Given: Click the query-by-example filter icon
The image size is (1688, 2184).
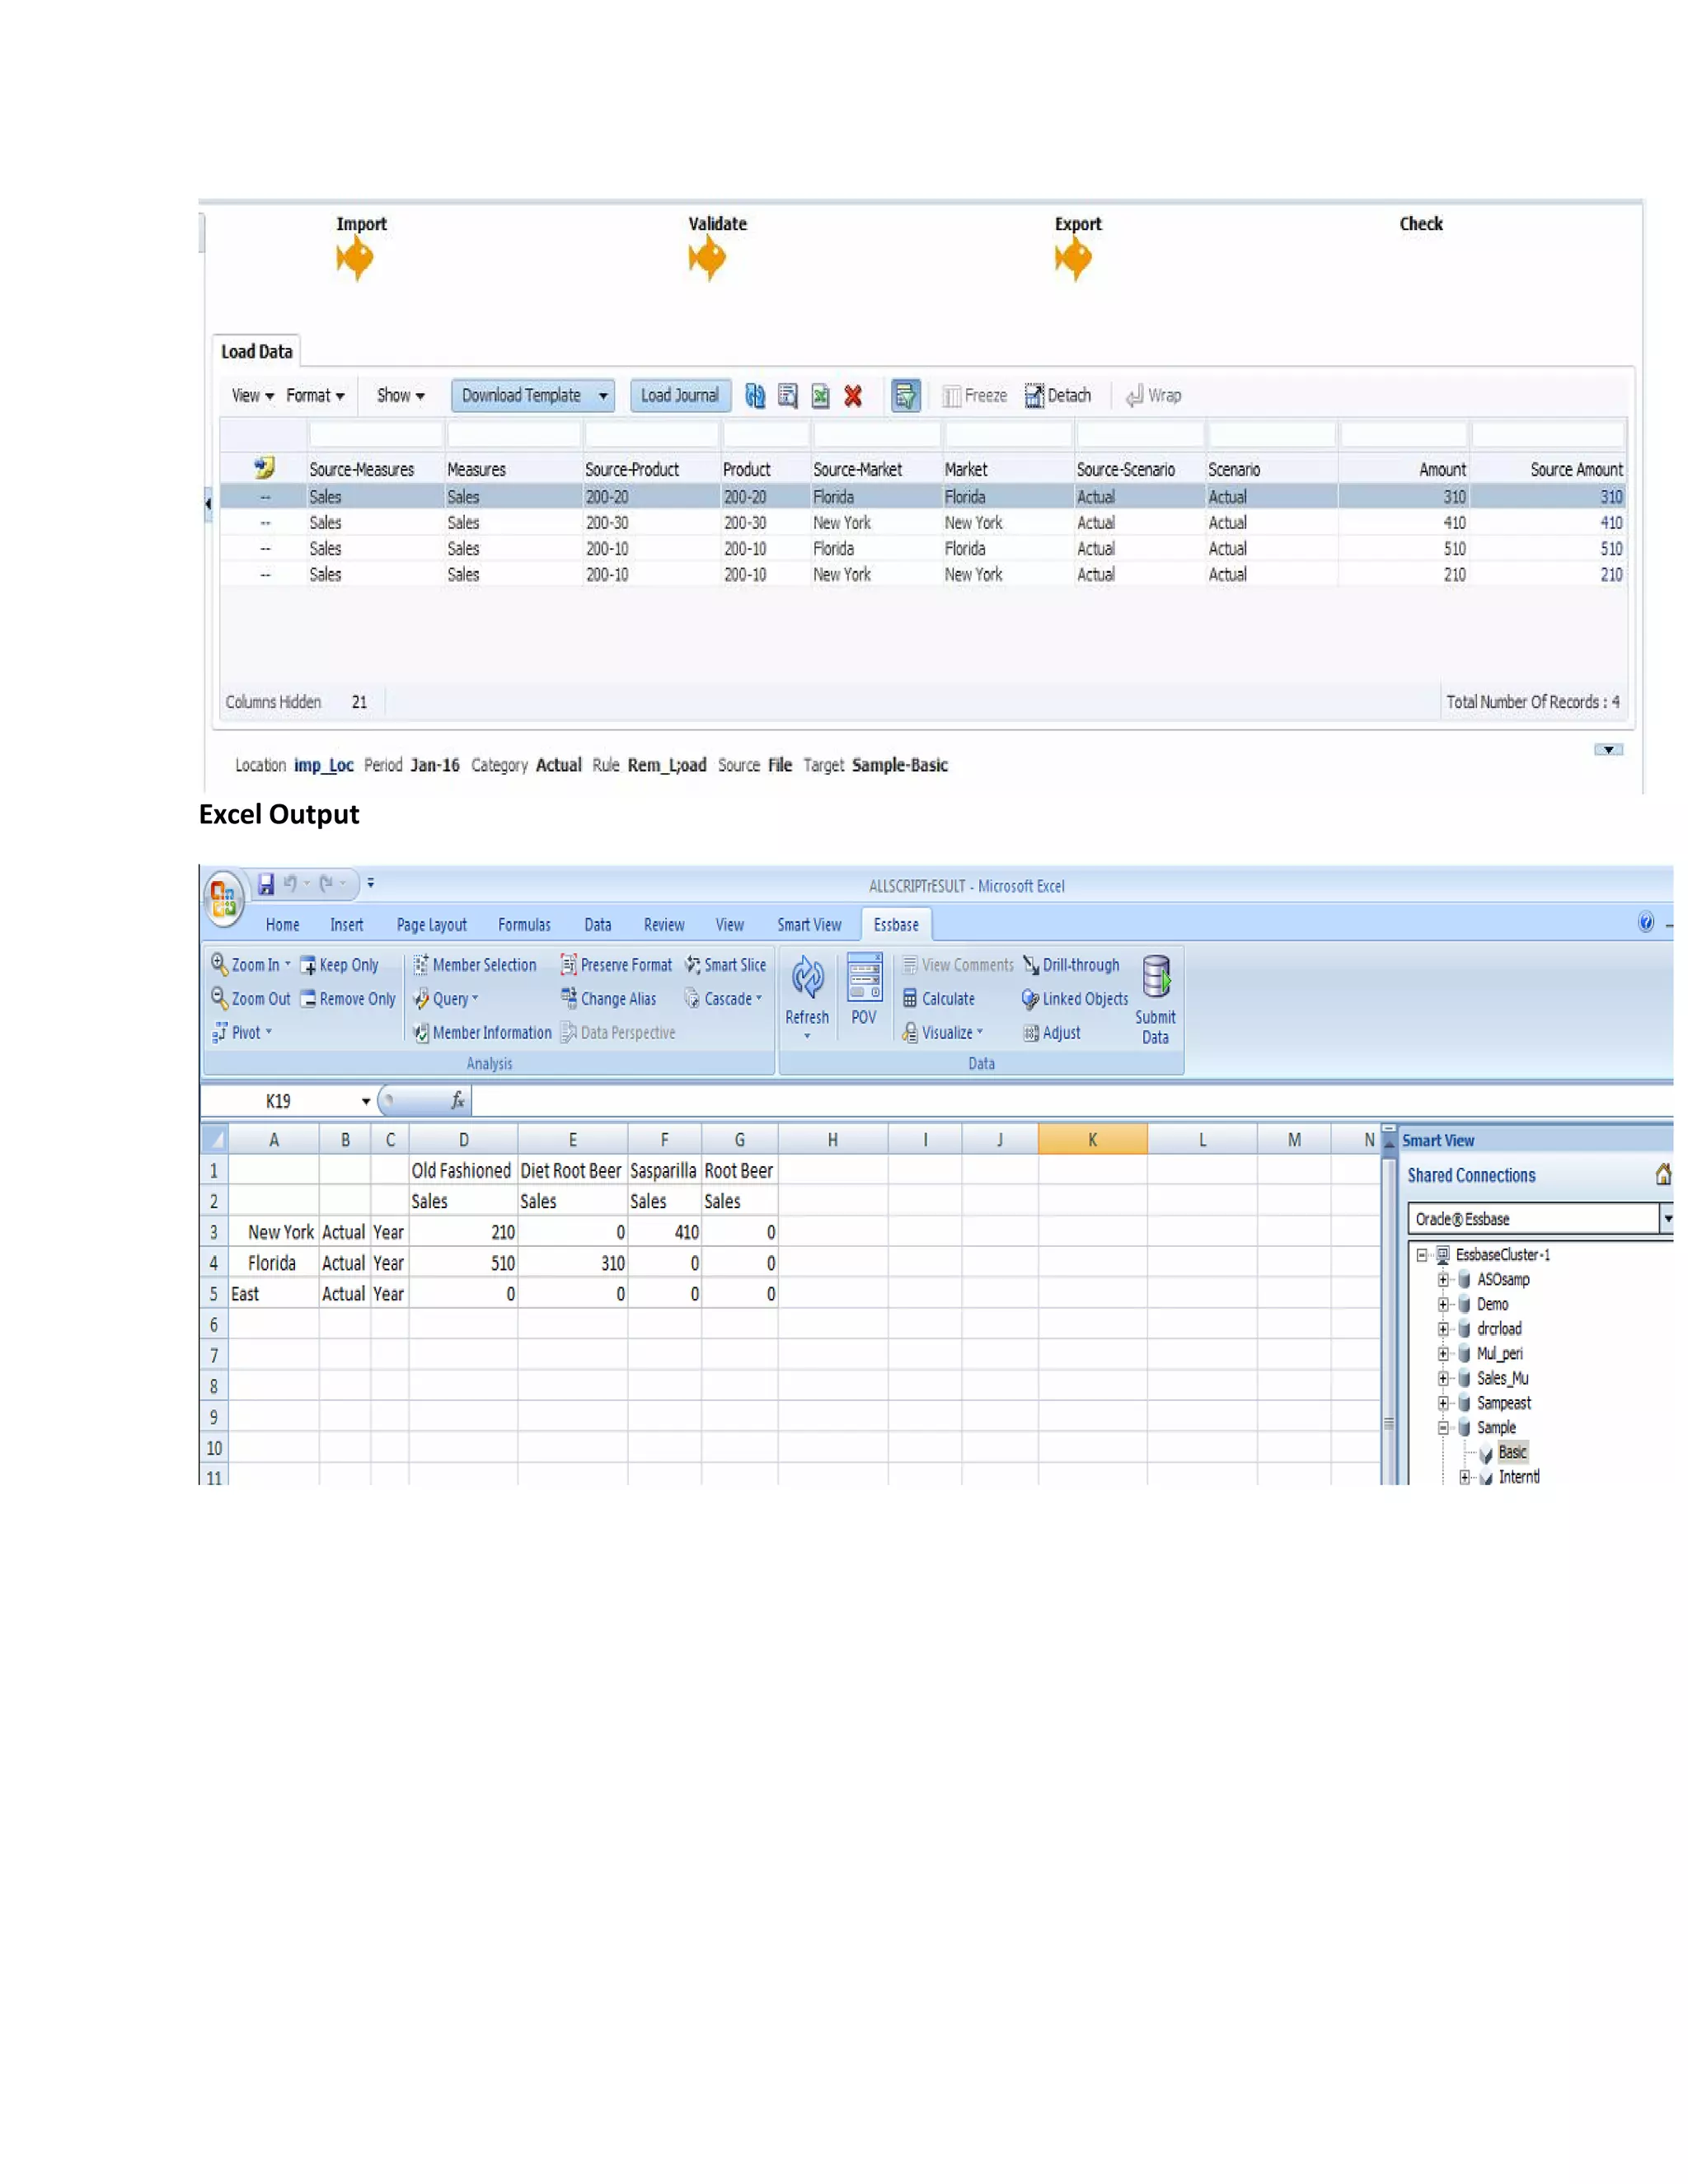Looking at the screenshot, I should [905, 396].
